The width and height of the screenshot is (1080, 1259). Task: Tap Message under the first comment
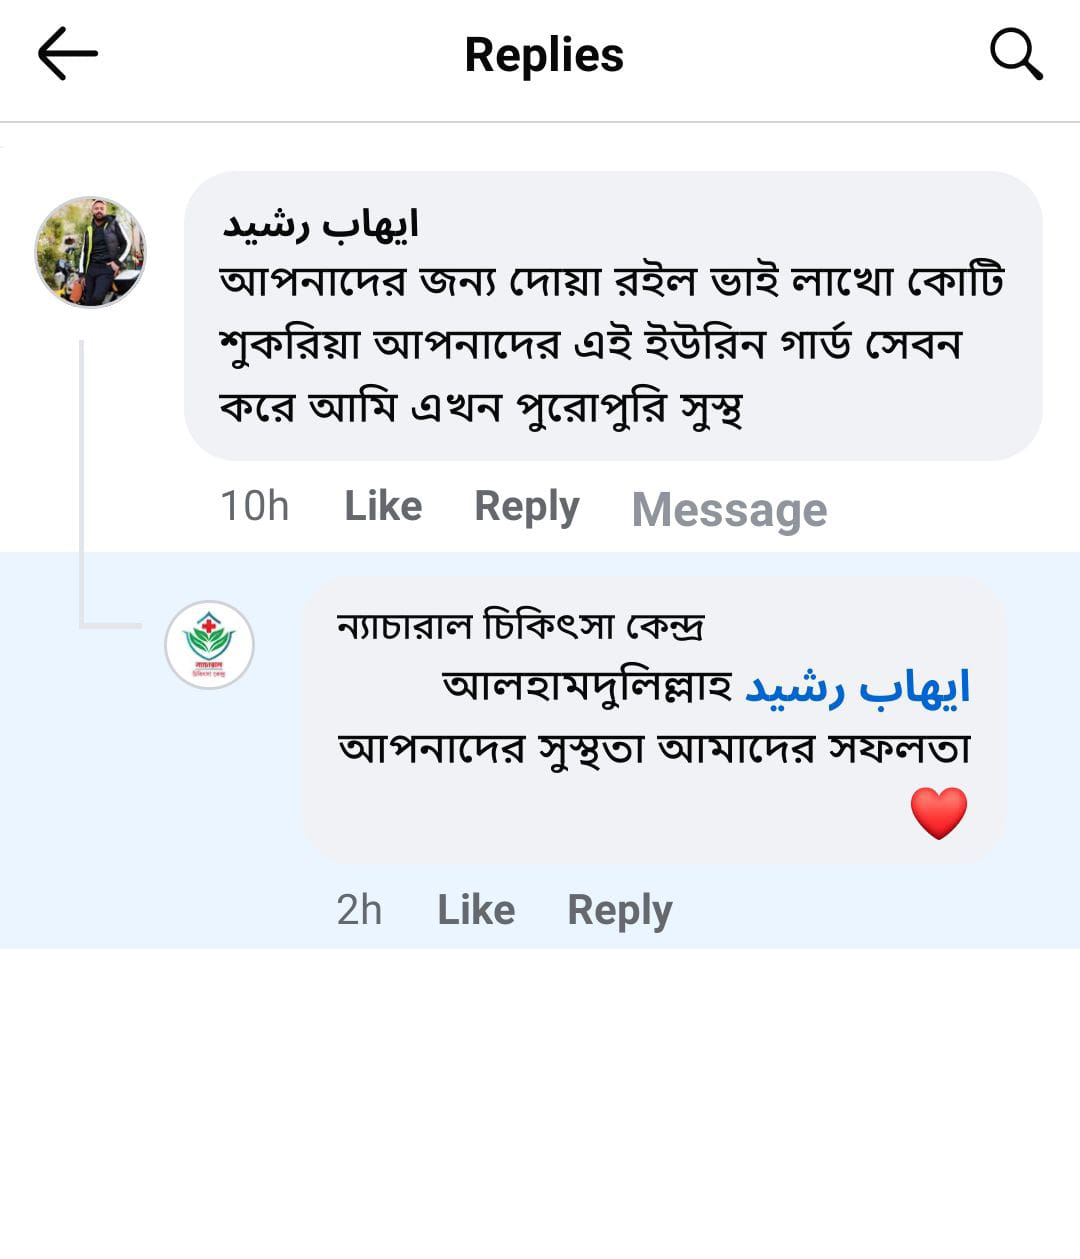(x=729, y=509)
